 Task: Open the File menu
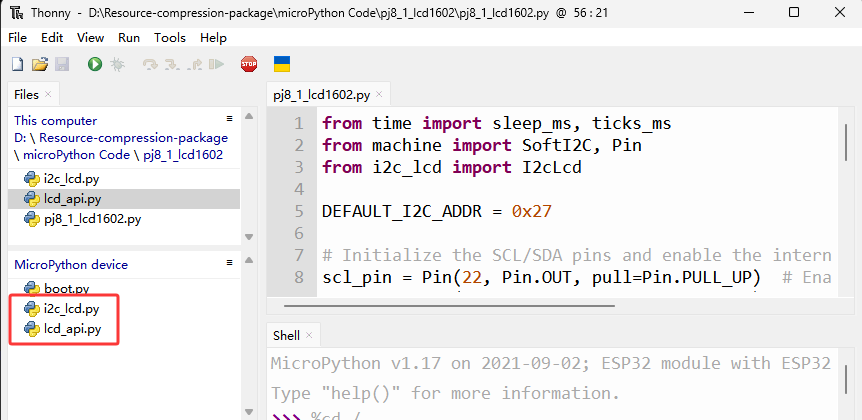(x=18, y=38)
